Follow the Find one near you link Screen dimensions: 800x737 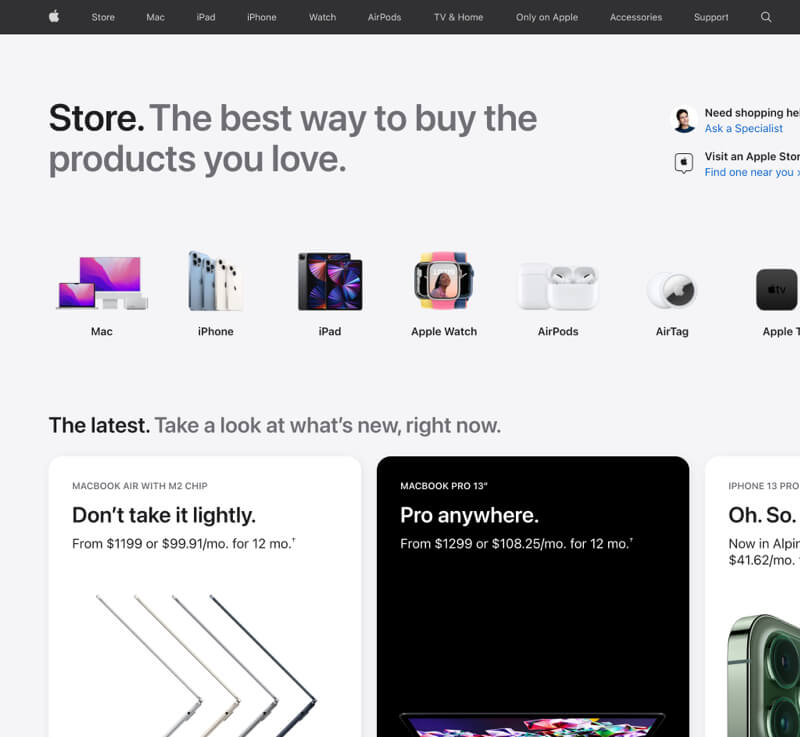point(752,172)
